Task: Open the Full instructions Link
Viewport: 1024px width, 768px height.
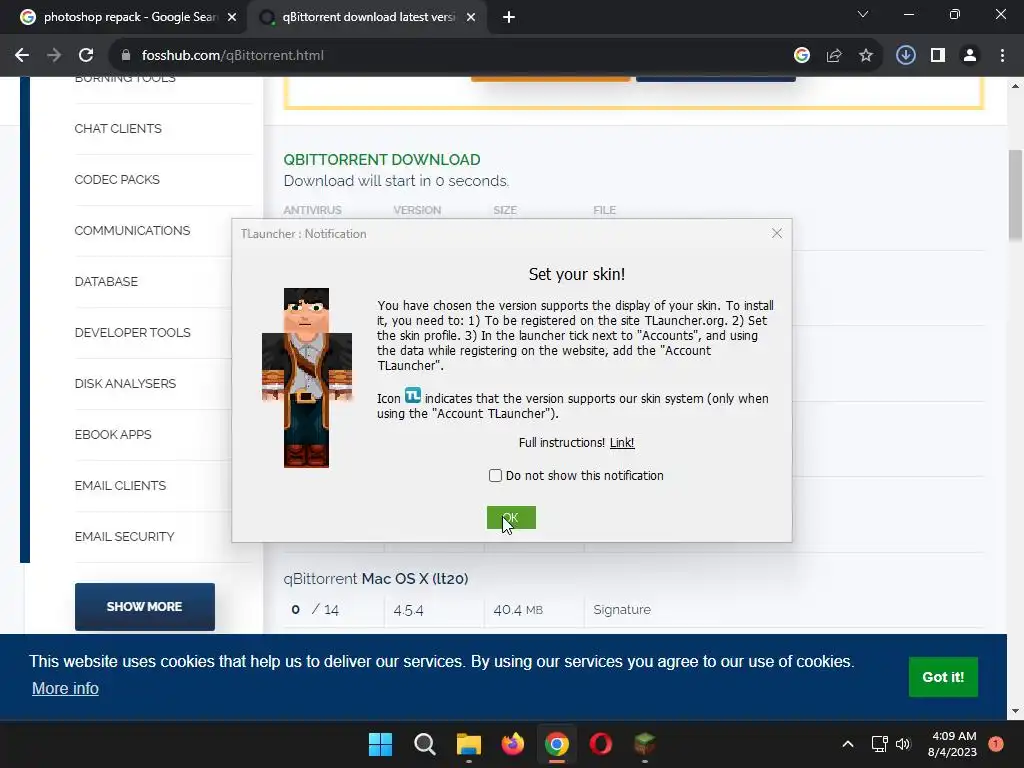Action: pos(622,443)
